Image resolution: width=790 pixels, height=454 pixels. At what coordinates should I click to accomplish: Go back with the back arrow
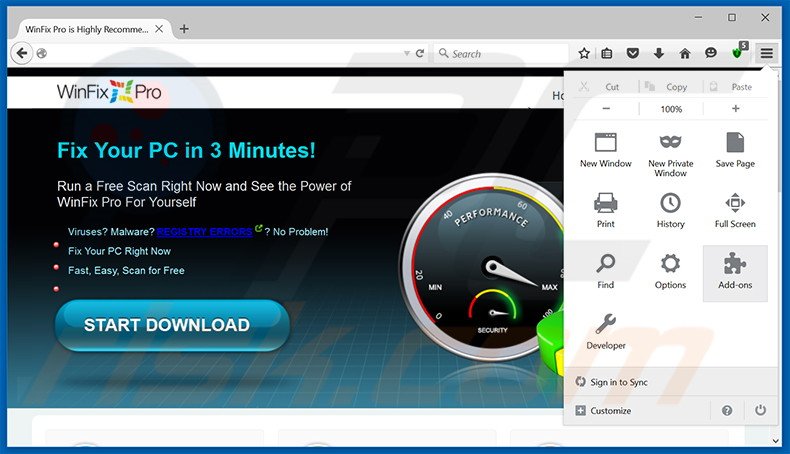click(x=21, y=53)
